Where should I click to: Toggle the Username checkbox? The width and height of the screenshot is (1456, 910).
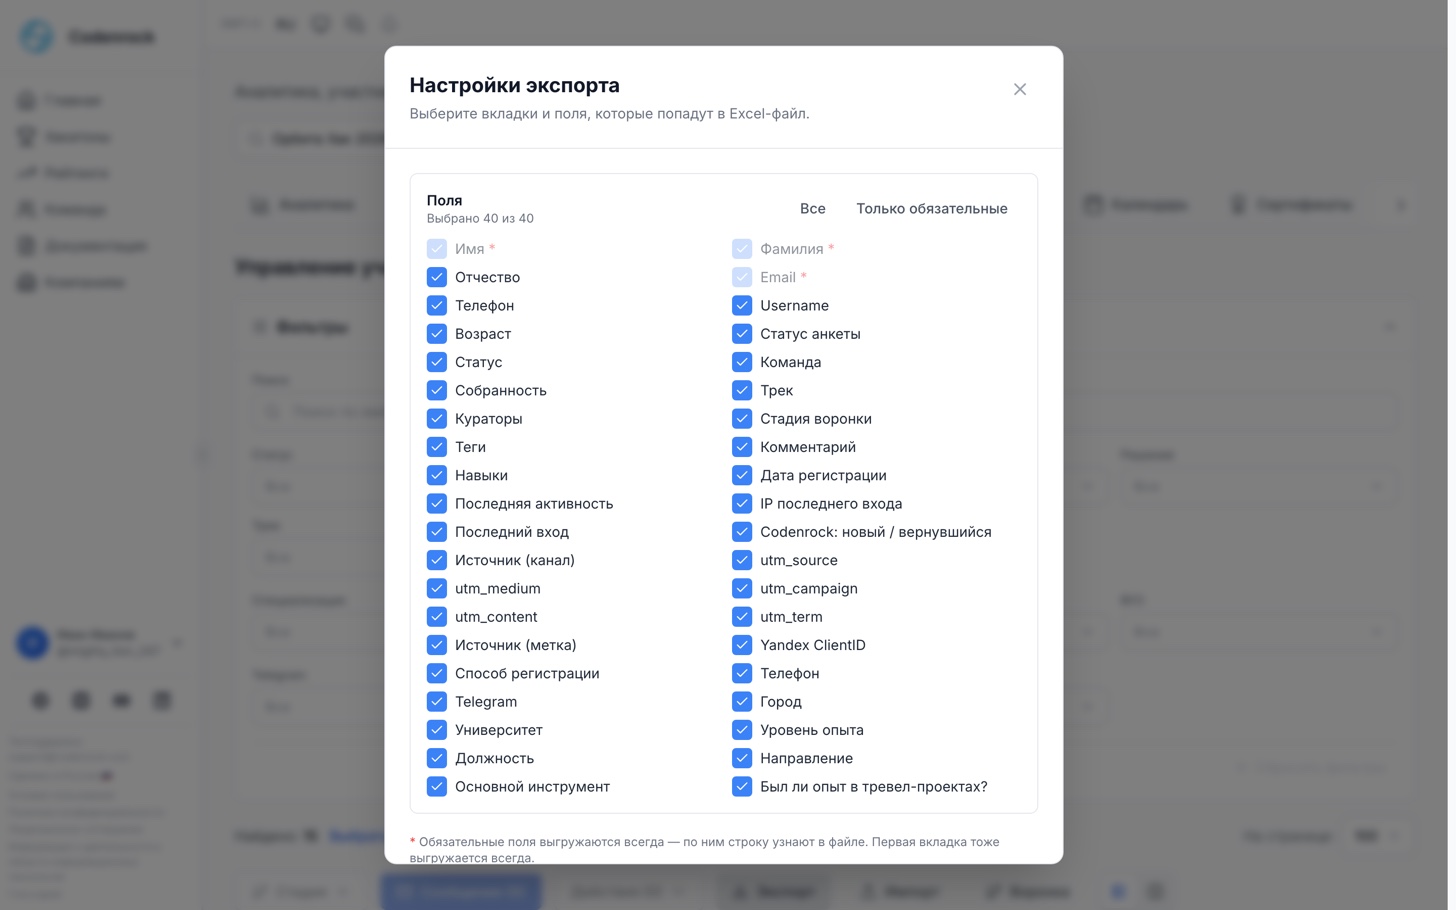tap(742, 305)
